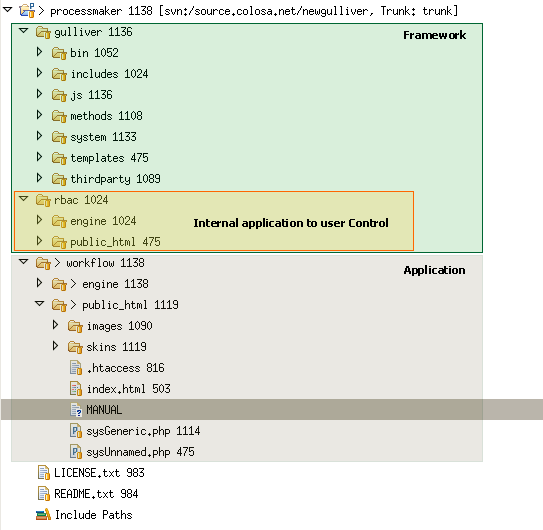Click the .htaccess file icon
The image size is (543, 530).
point(76,368)
